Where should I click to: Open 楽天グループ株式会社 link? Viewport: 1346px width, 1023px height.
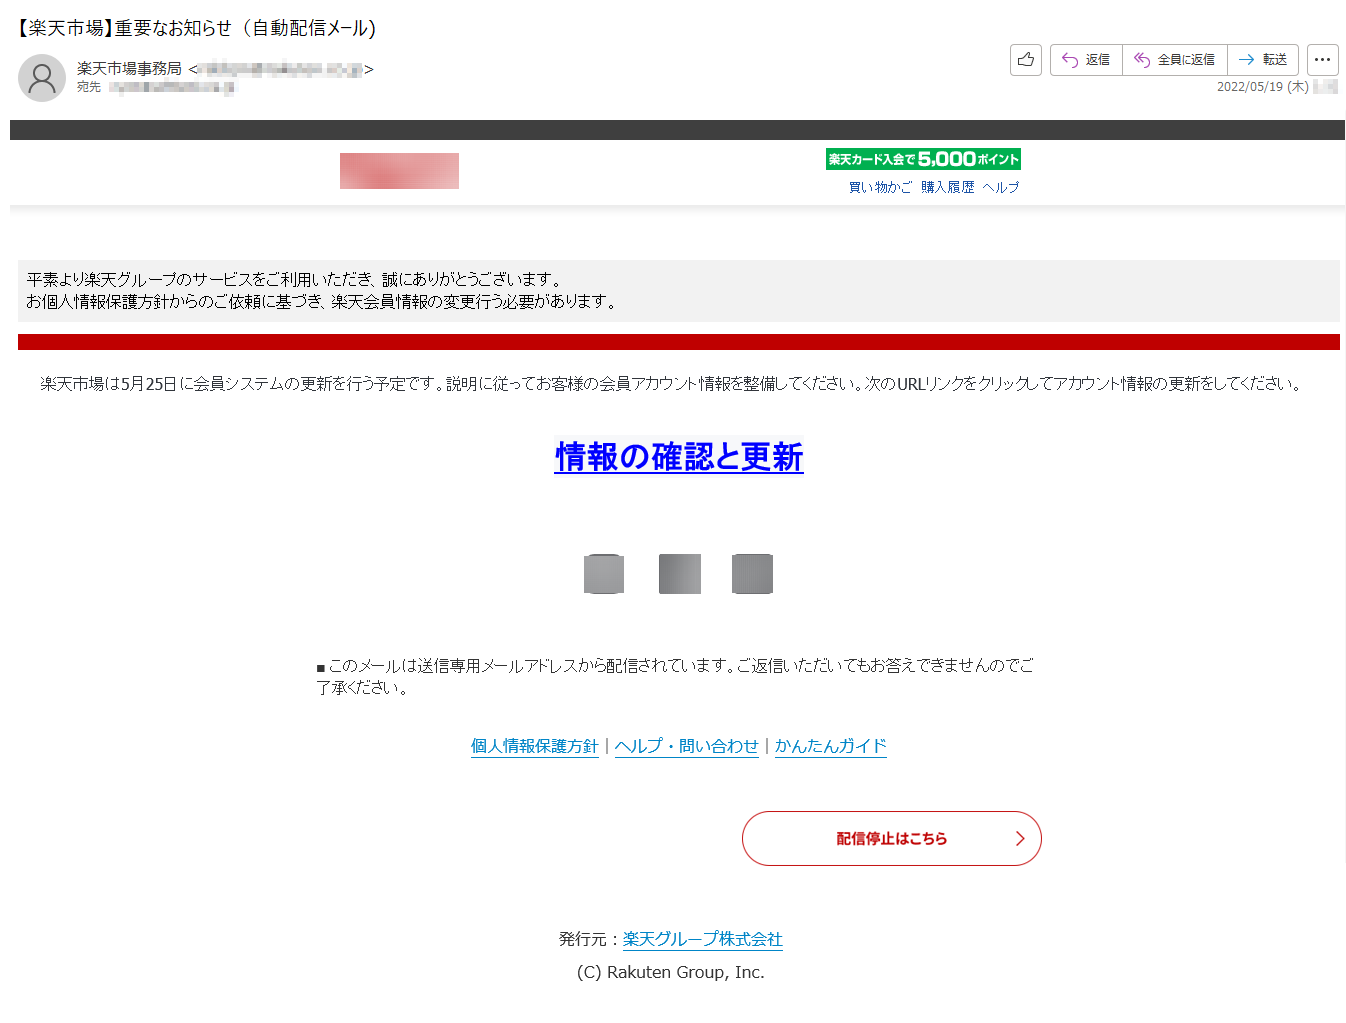(x=703, y=939)
